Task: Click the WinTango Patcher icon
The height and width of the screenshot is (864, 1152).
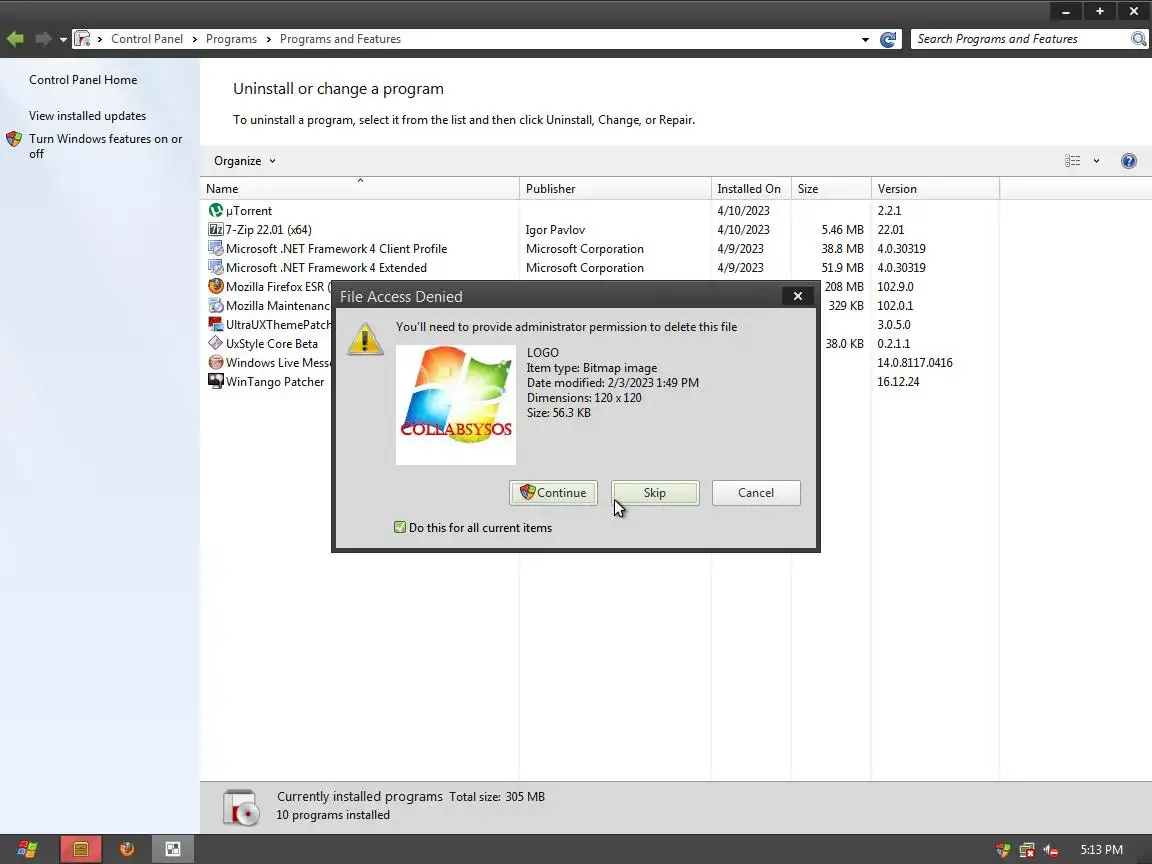Action: (215, 381)
